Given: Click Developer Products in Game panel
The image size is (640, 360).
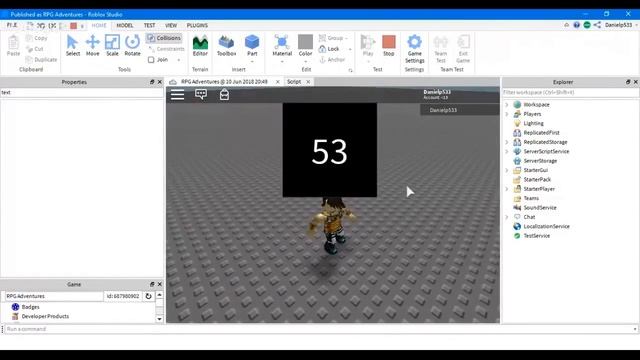Looking at the screenshot, I should [45, 316].
